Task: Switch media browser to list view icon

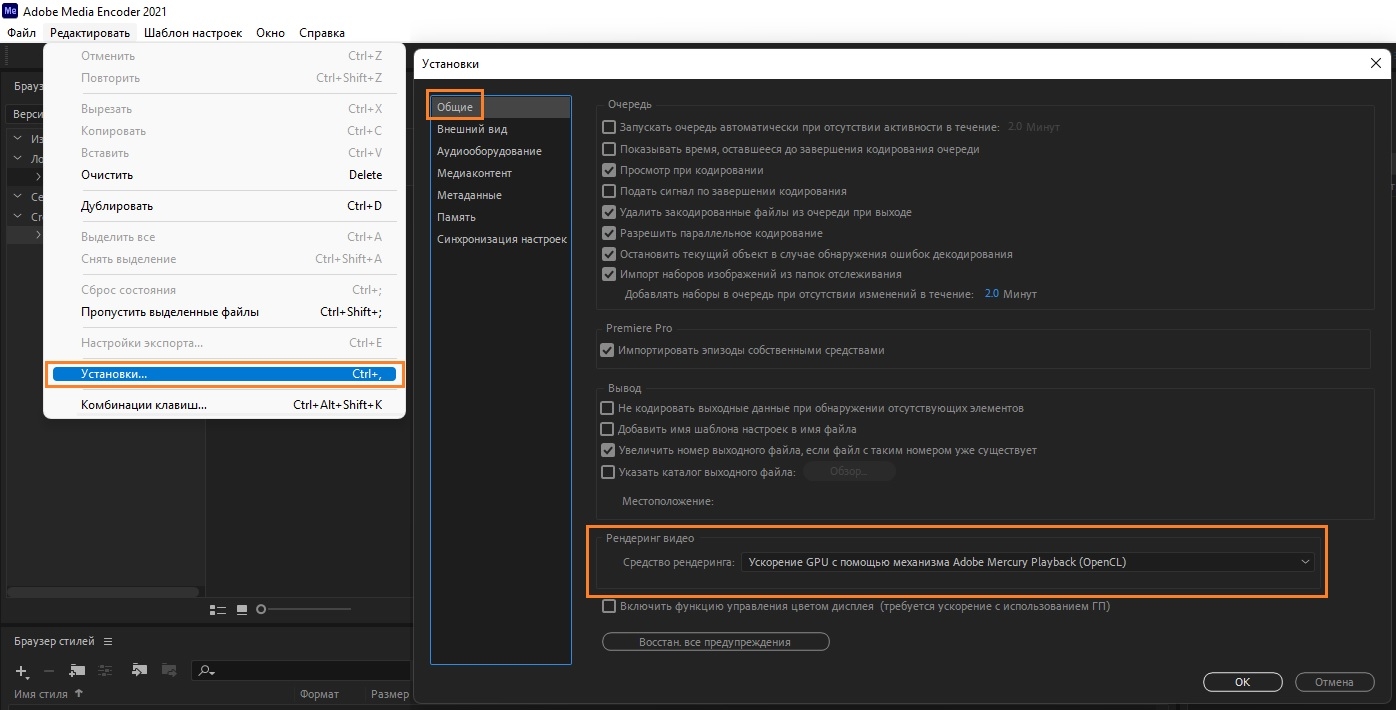Action: 218,609
